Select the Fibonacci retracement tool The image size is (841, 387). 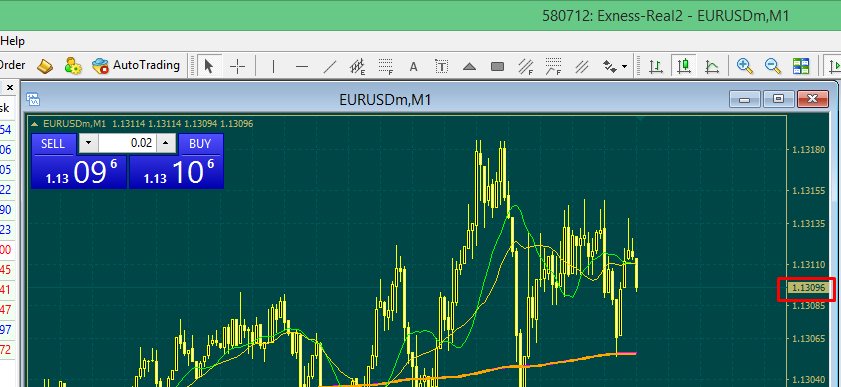tap(386, 66)
